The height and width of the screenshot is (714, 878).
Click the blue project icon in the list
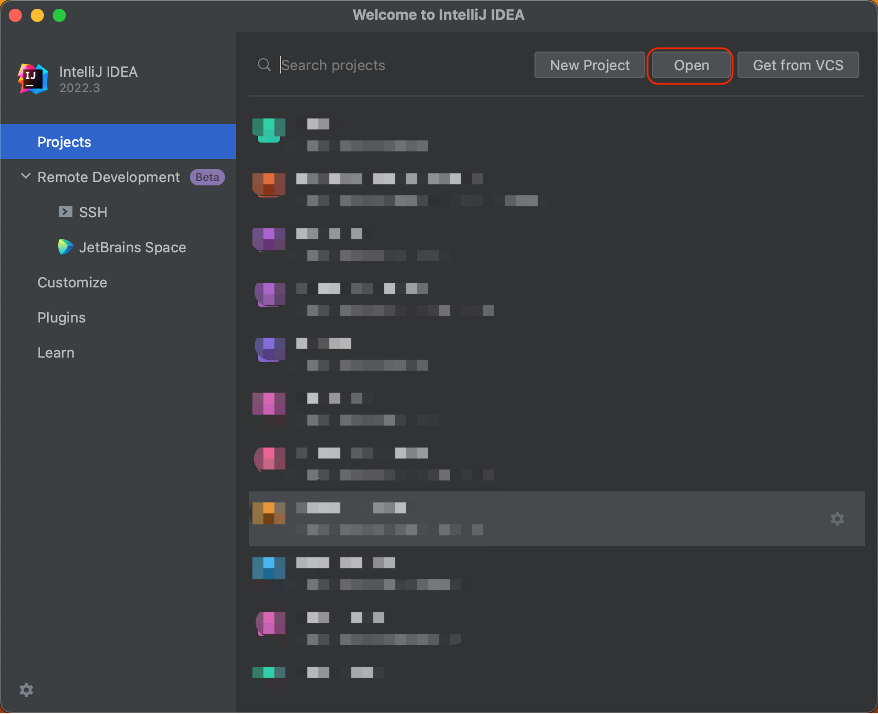tap(269, 568)
